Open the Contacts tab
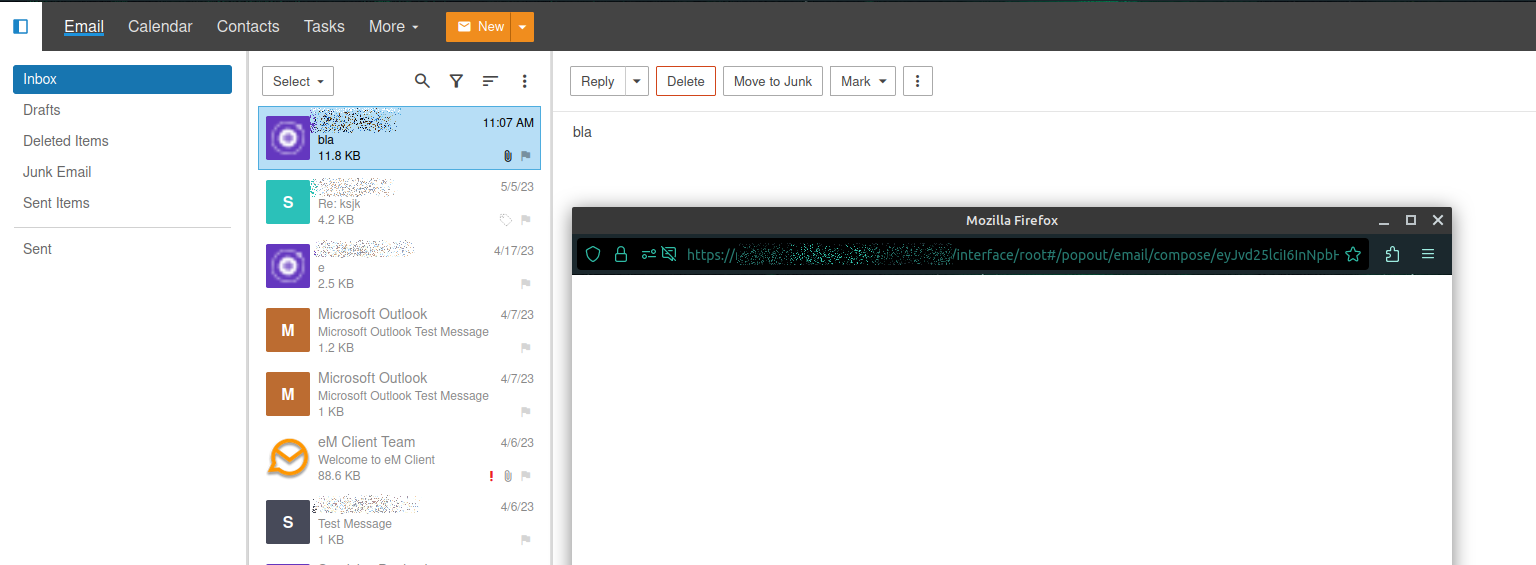This screenshot has height=565, width=1536. tap(248, 26)
